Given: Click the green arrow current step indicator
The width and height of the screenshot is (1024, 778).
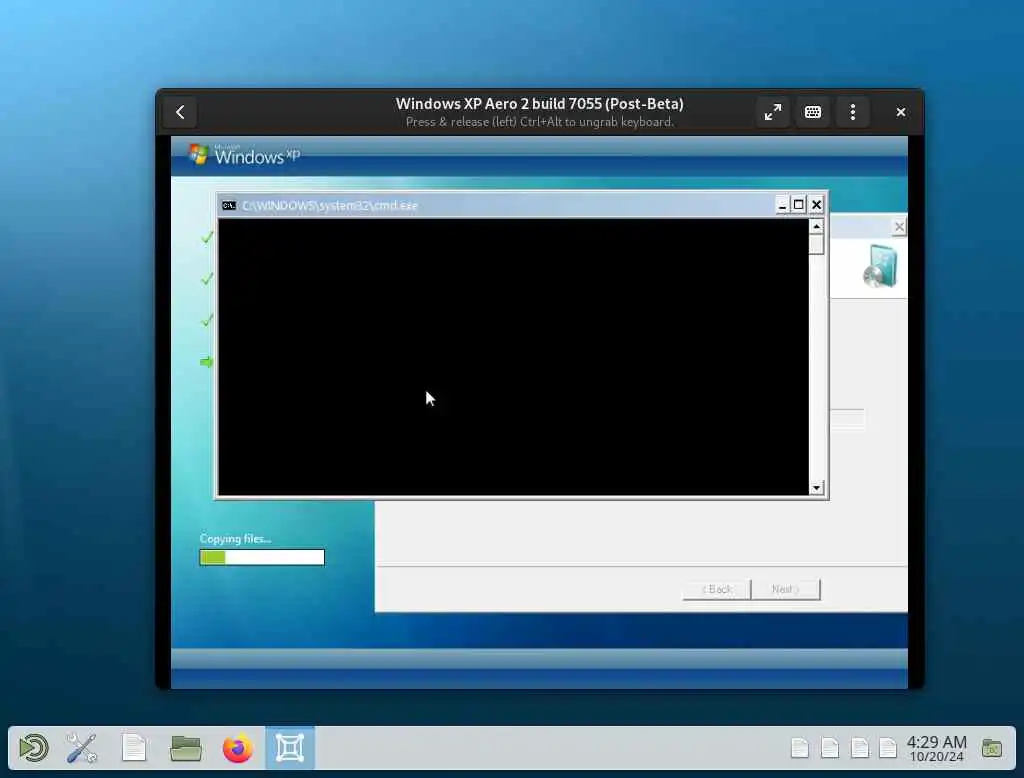Looking at the screenshot, I should (x=206, y=362).
